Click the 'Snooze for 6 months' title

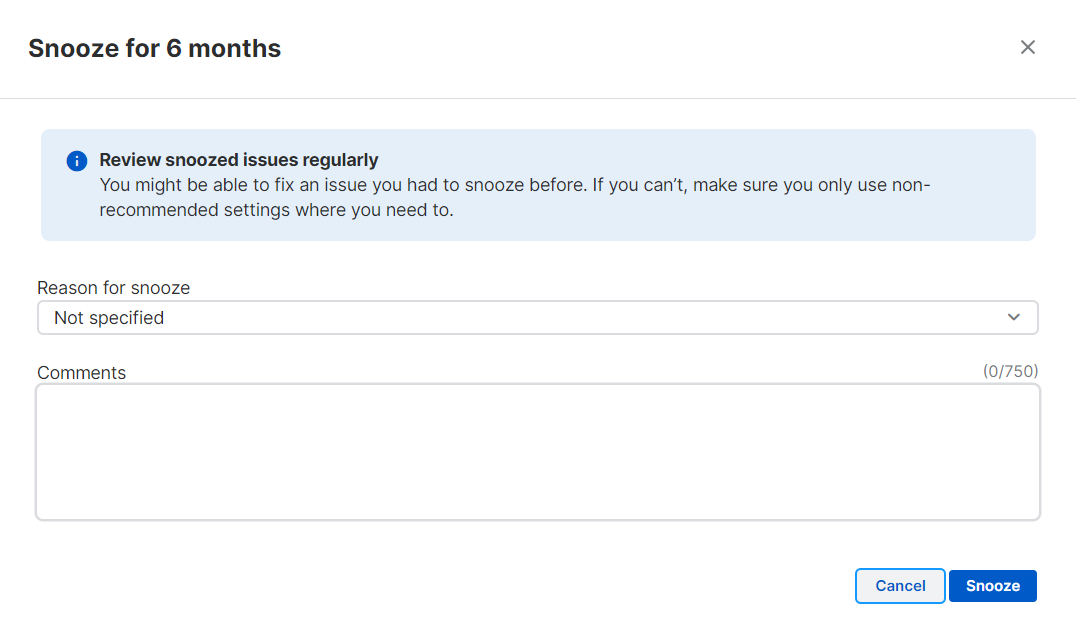click(154, 48)
